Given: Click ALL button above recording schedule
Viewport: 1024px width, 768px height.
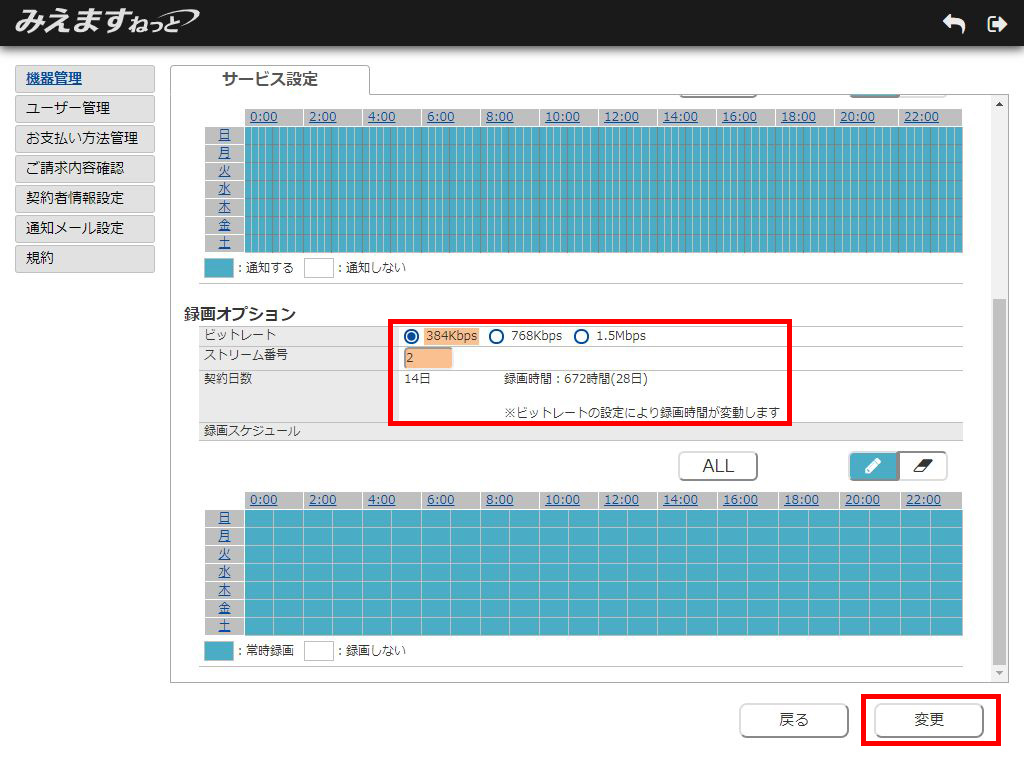Looking at the screenshot, I should pos(717,466).
